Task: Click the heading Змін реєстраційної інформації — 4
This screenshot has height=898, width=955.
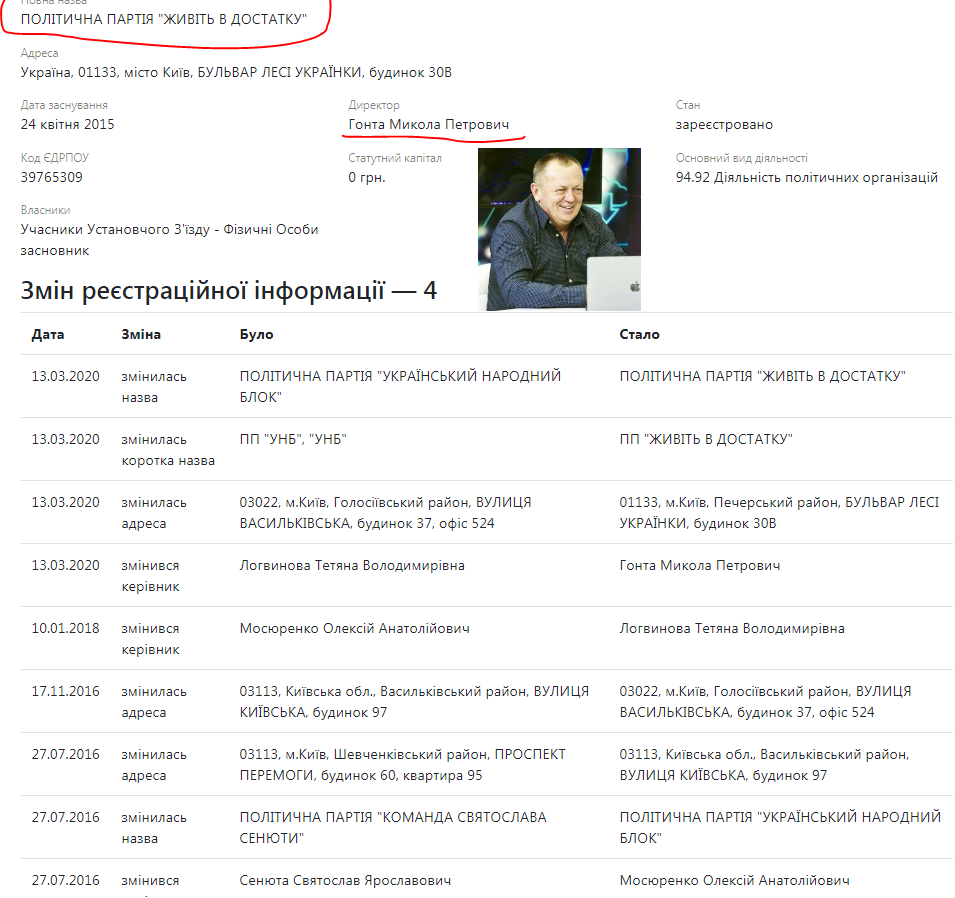Action: [228, 291]
